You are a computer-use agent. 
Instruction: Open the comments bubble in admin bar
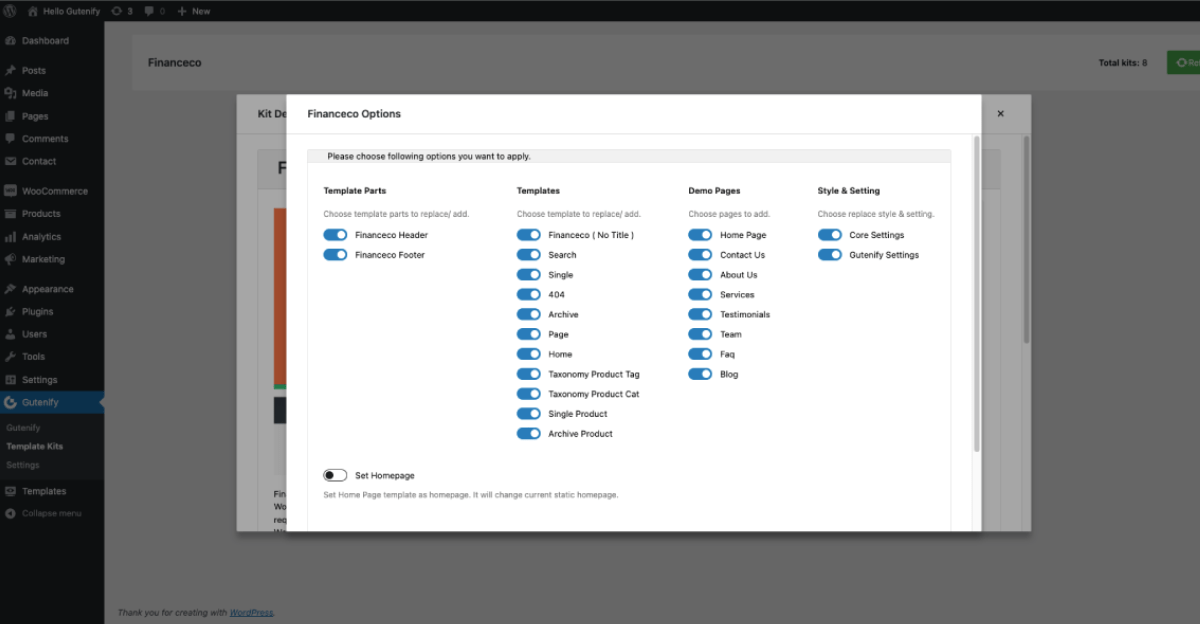coord(149,11)
